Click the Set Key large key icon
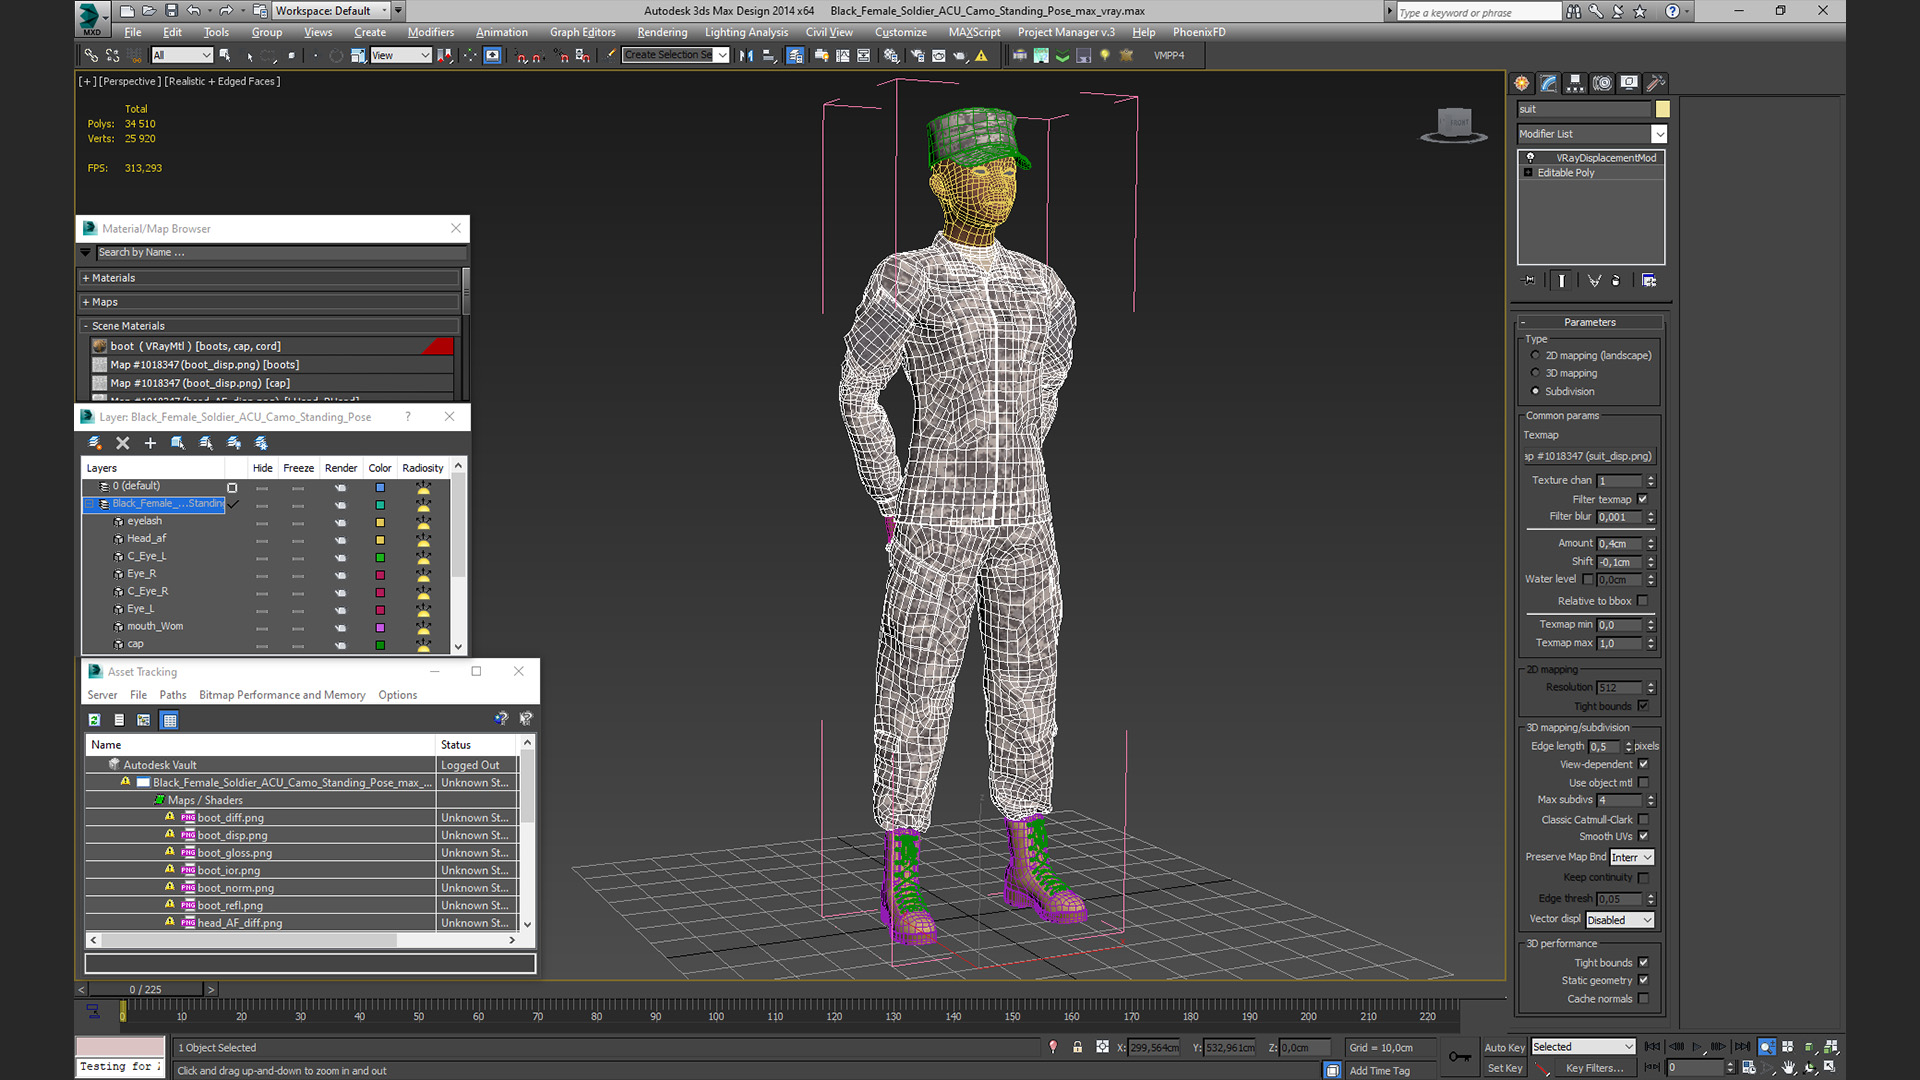The width and height of the screenshot is (1920, 1080). pyautogui.click(x=1459, y=1057)
